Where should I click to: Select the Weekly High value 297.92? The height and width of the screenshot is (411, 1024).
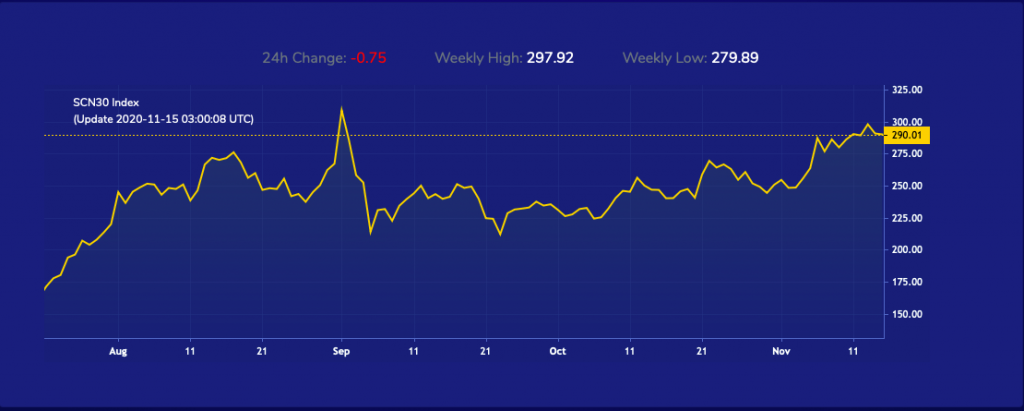[x=550, y=58]
